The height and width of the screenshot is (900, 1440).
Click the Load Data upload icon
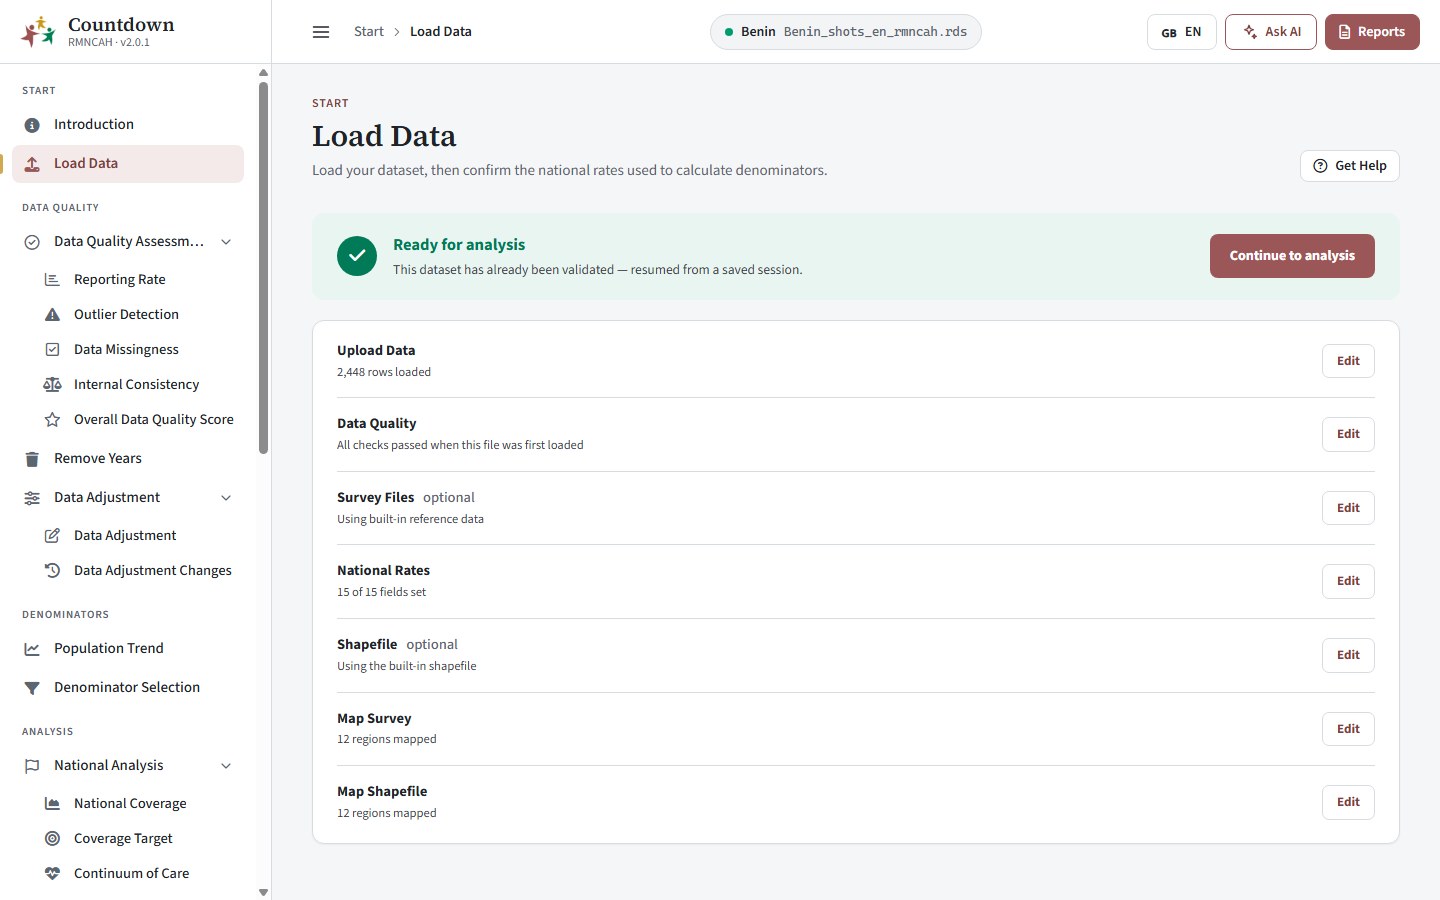coord(32,164)
